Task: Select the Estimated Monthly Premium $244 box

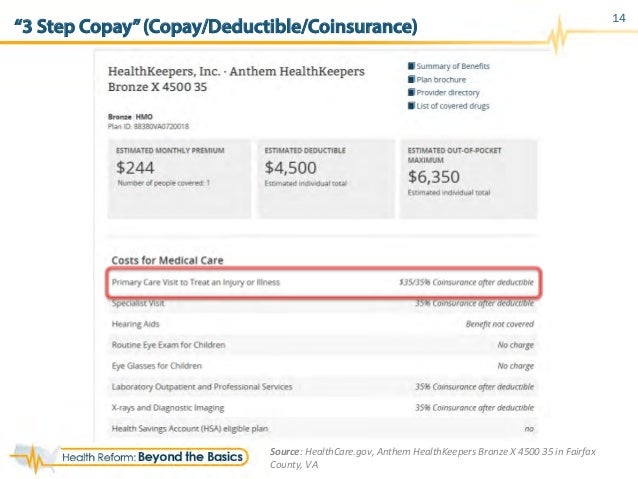Action: click(x=179, y=179)
